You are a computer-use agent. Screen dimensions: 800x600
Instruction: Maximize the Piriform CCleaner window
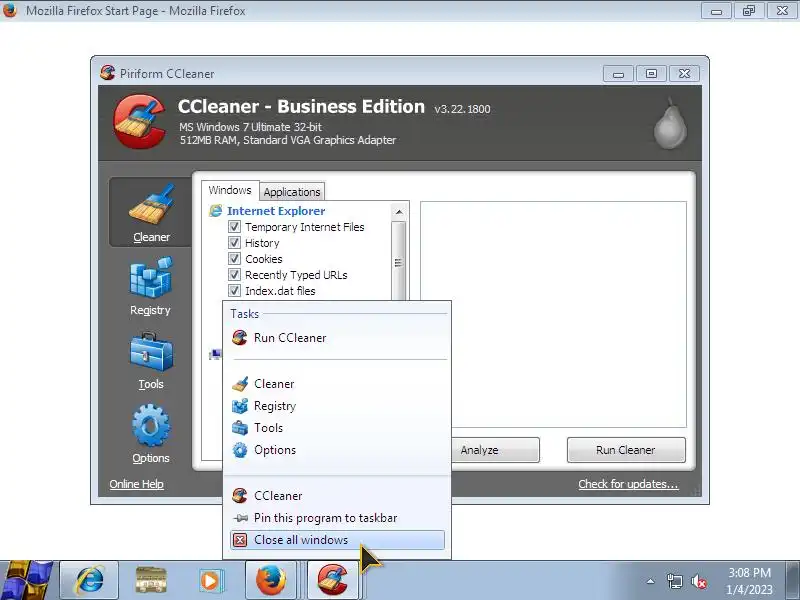tap(651, 74)
